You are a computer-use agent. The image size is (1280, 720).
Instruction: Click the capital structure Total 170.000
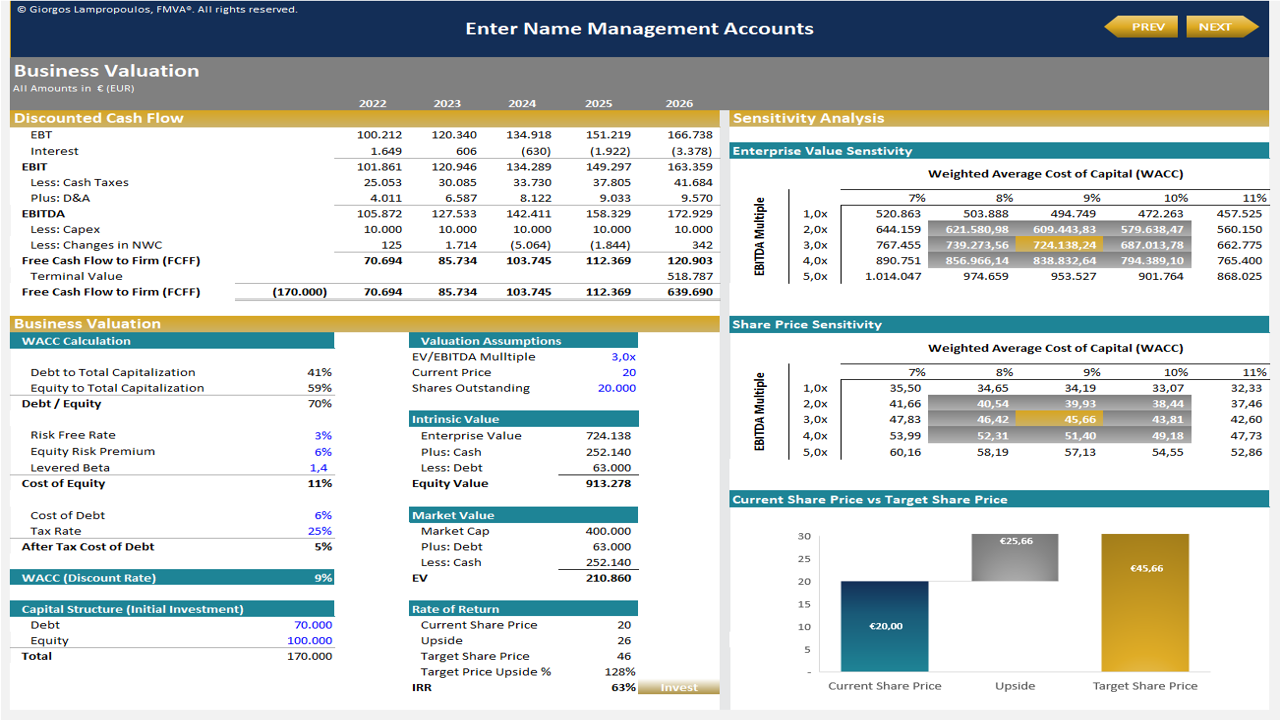[x=310, y=657]
